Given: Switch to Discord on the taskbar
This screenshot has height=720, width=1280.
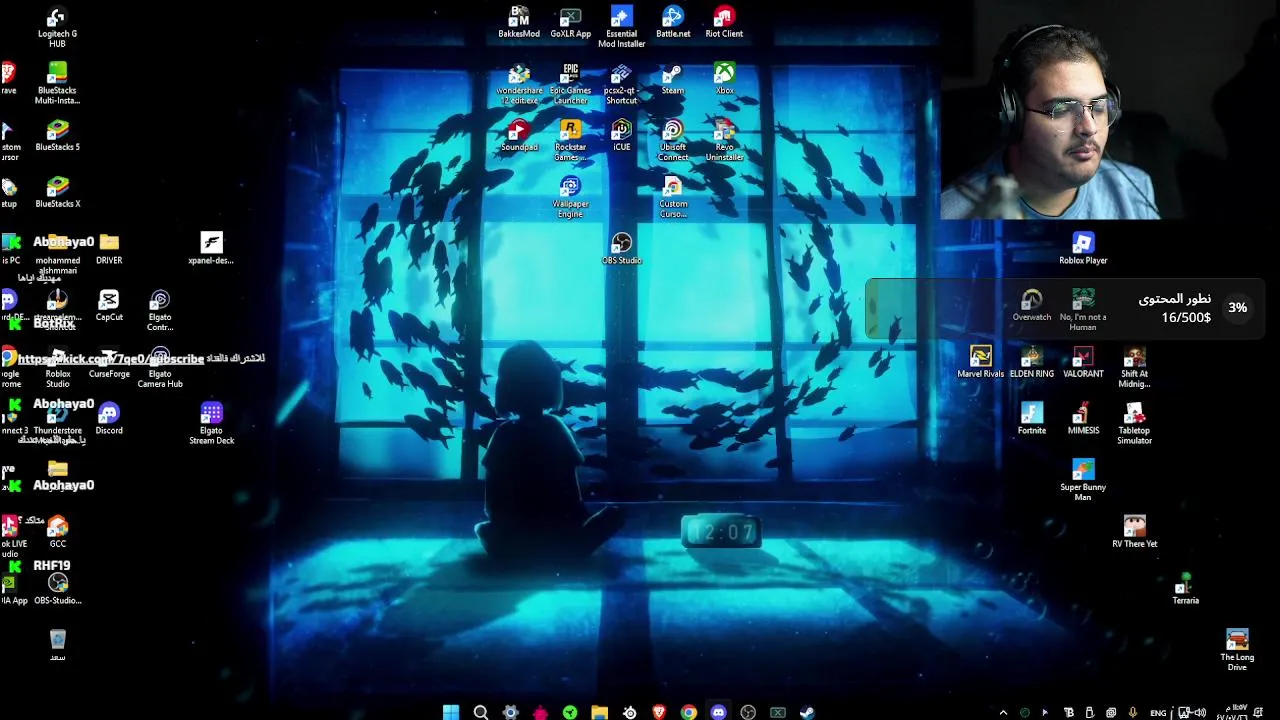Looking at the screenshot, I should [718, 712].
